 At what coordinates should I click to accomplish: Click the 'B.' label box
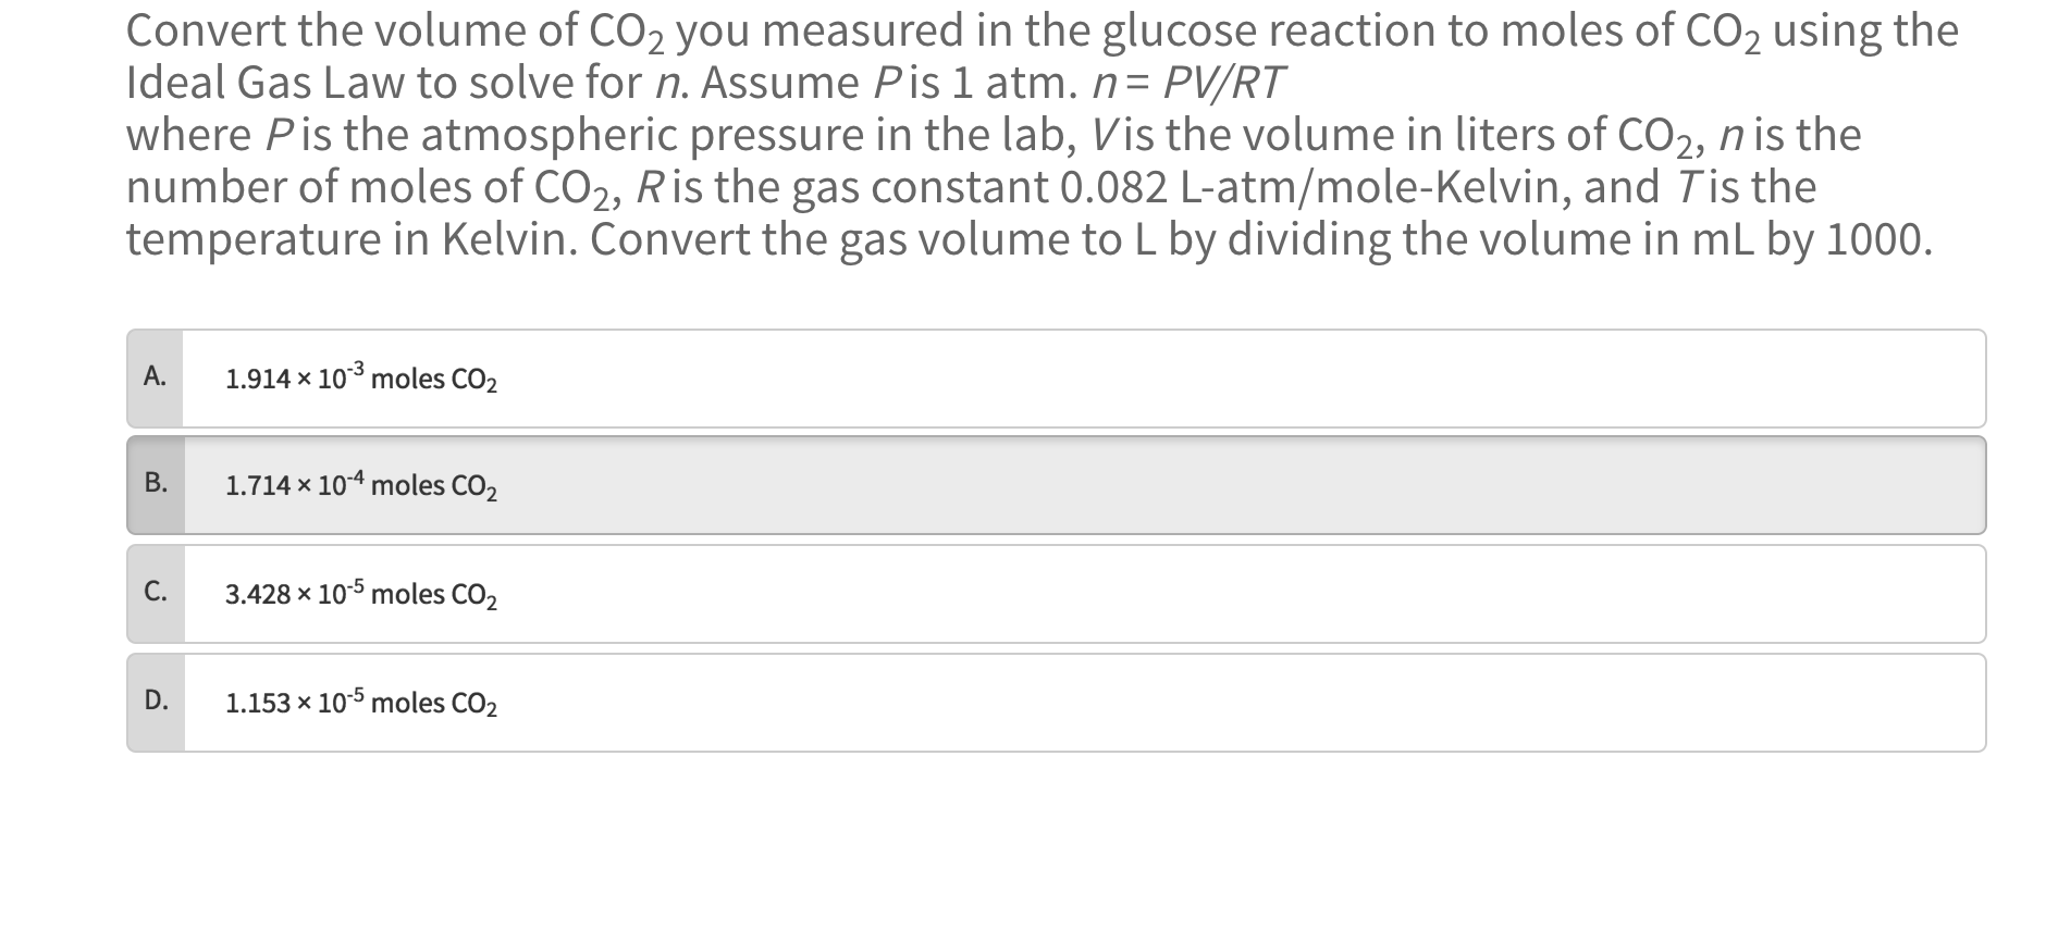tap(156, 487)
